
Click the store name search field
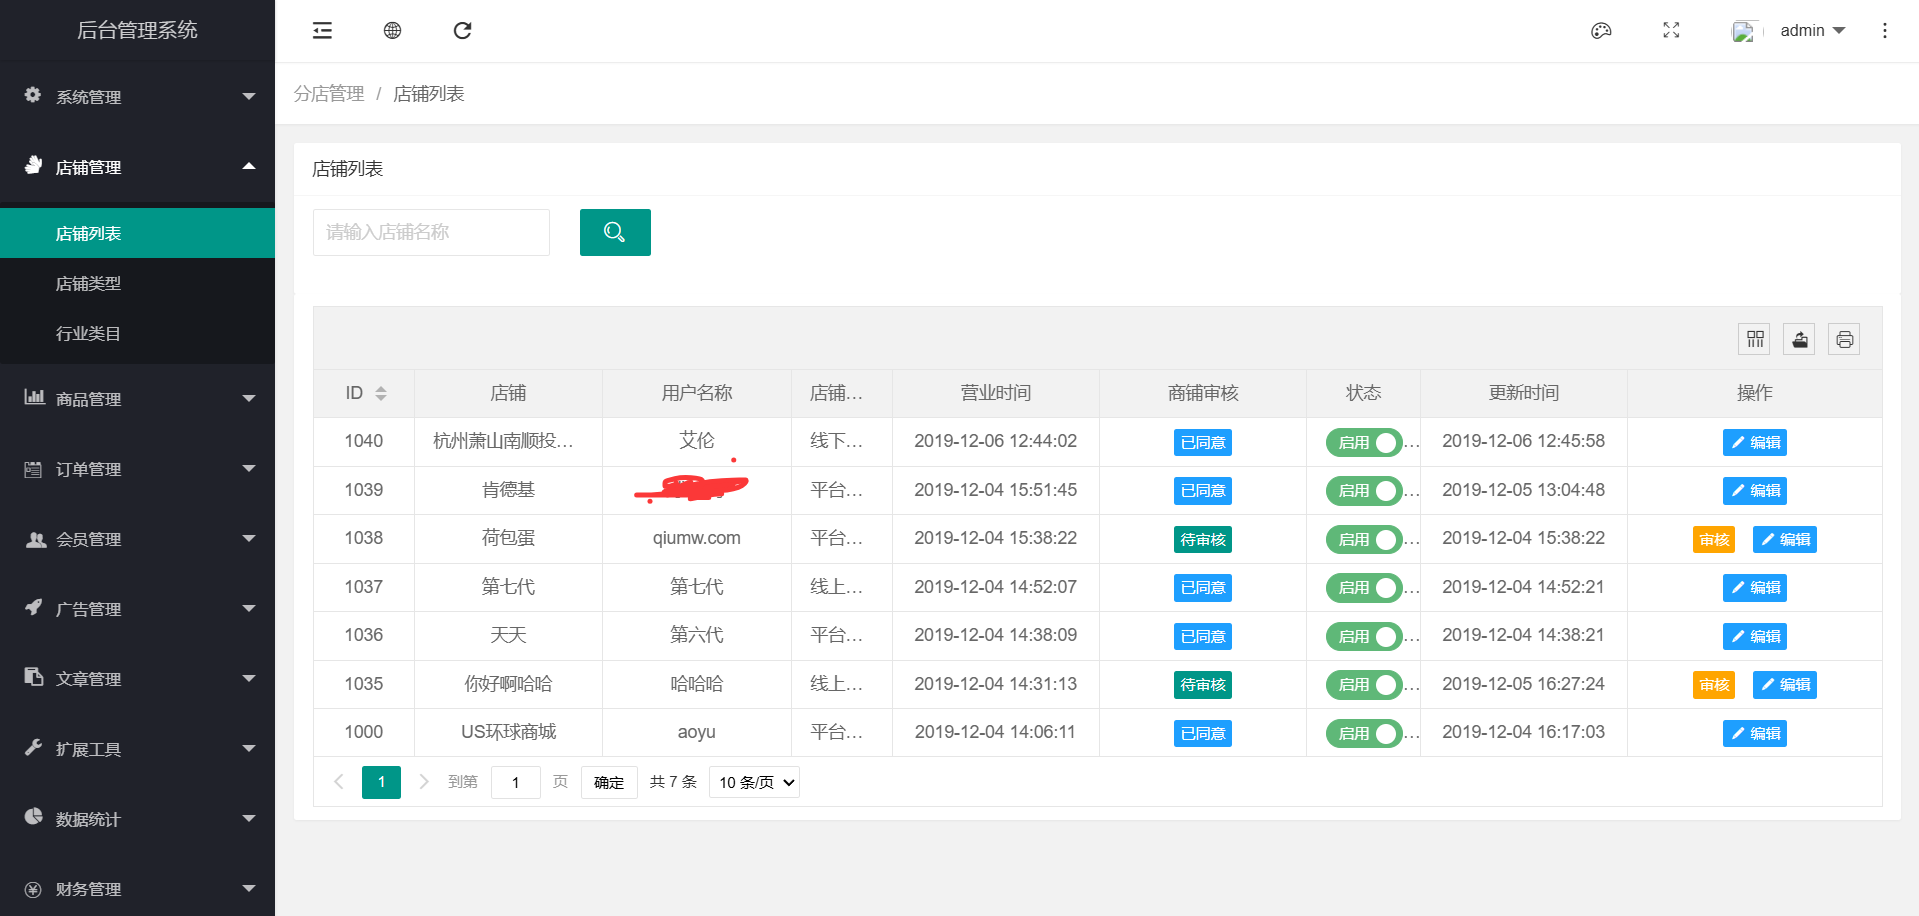click(x=431, y=232)
